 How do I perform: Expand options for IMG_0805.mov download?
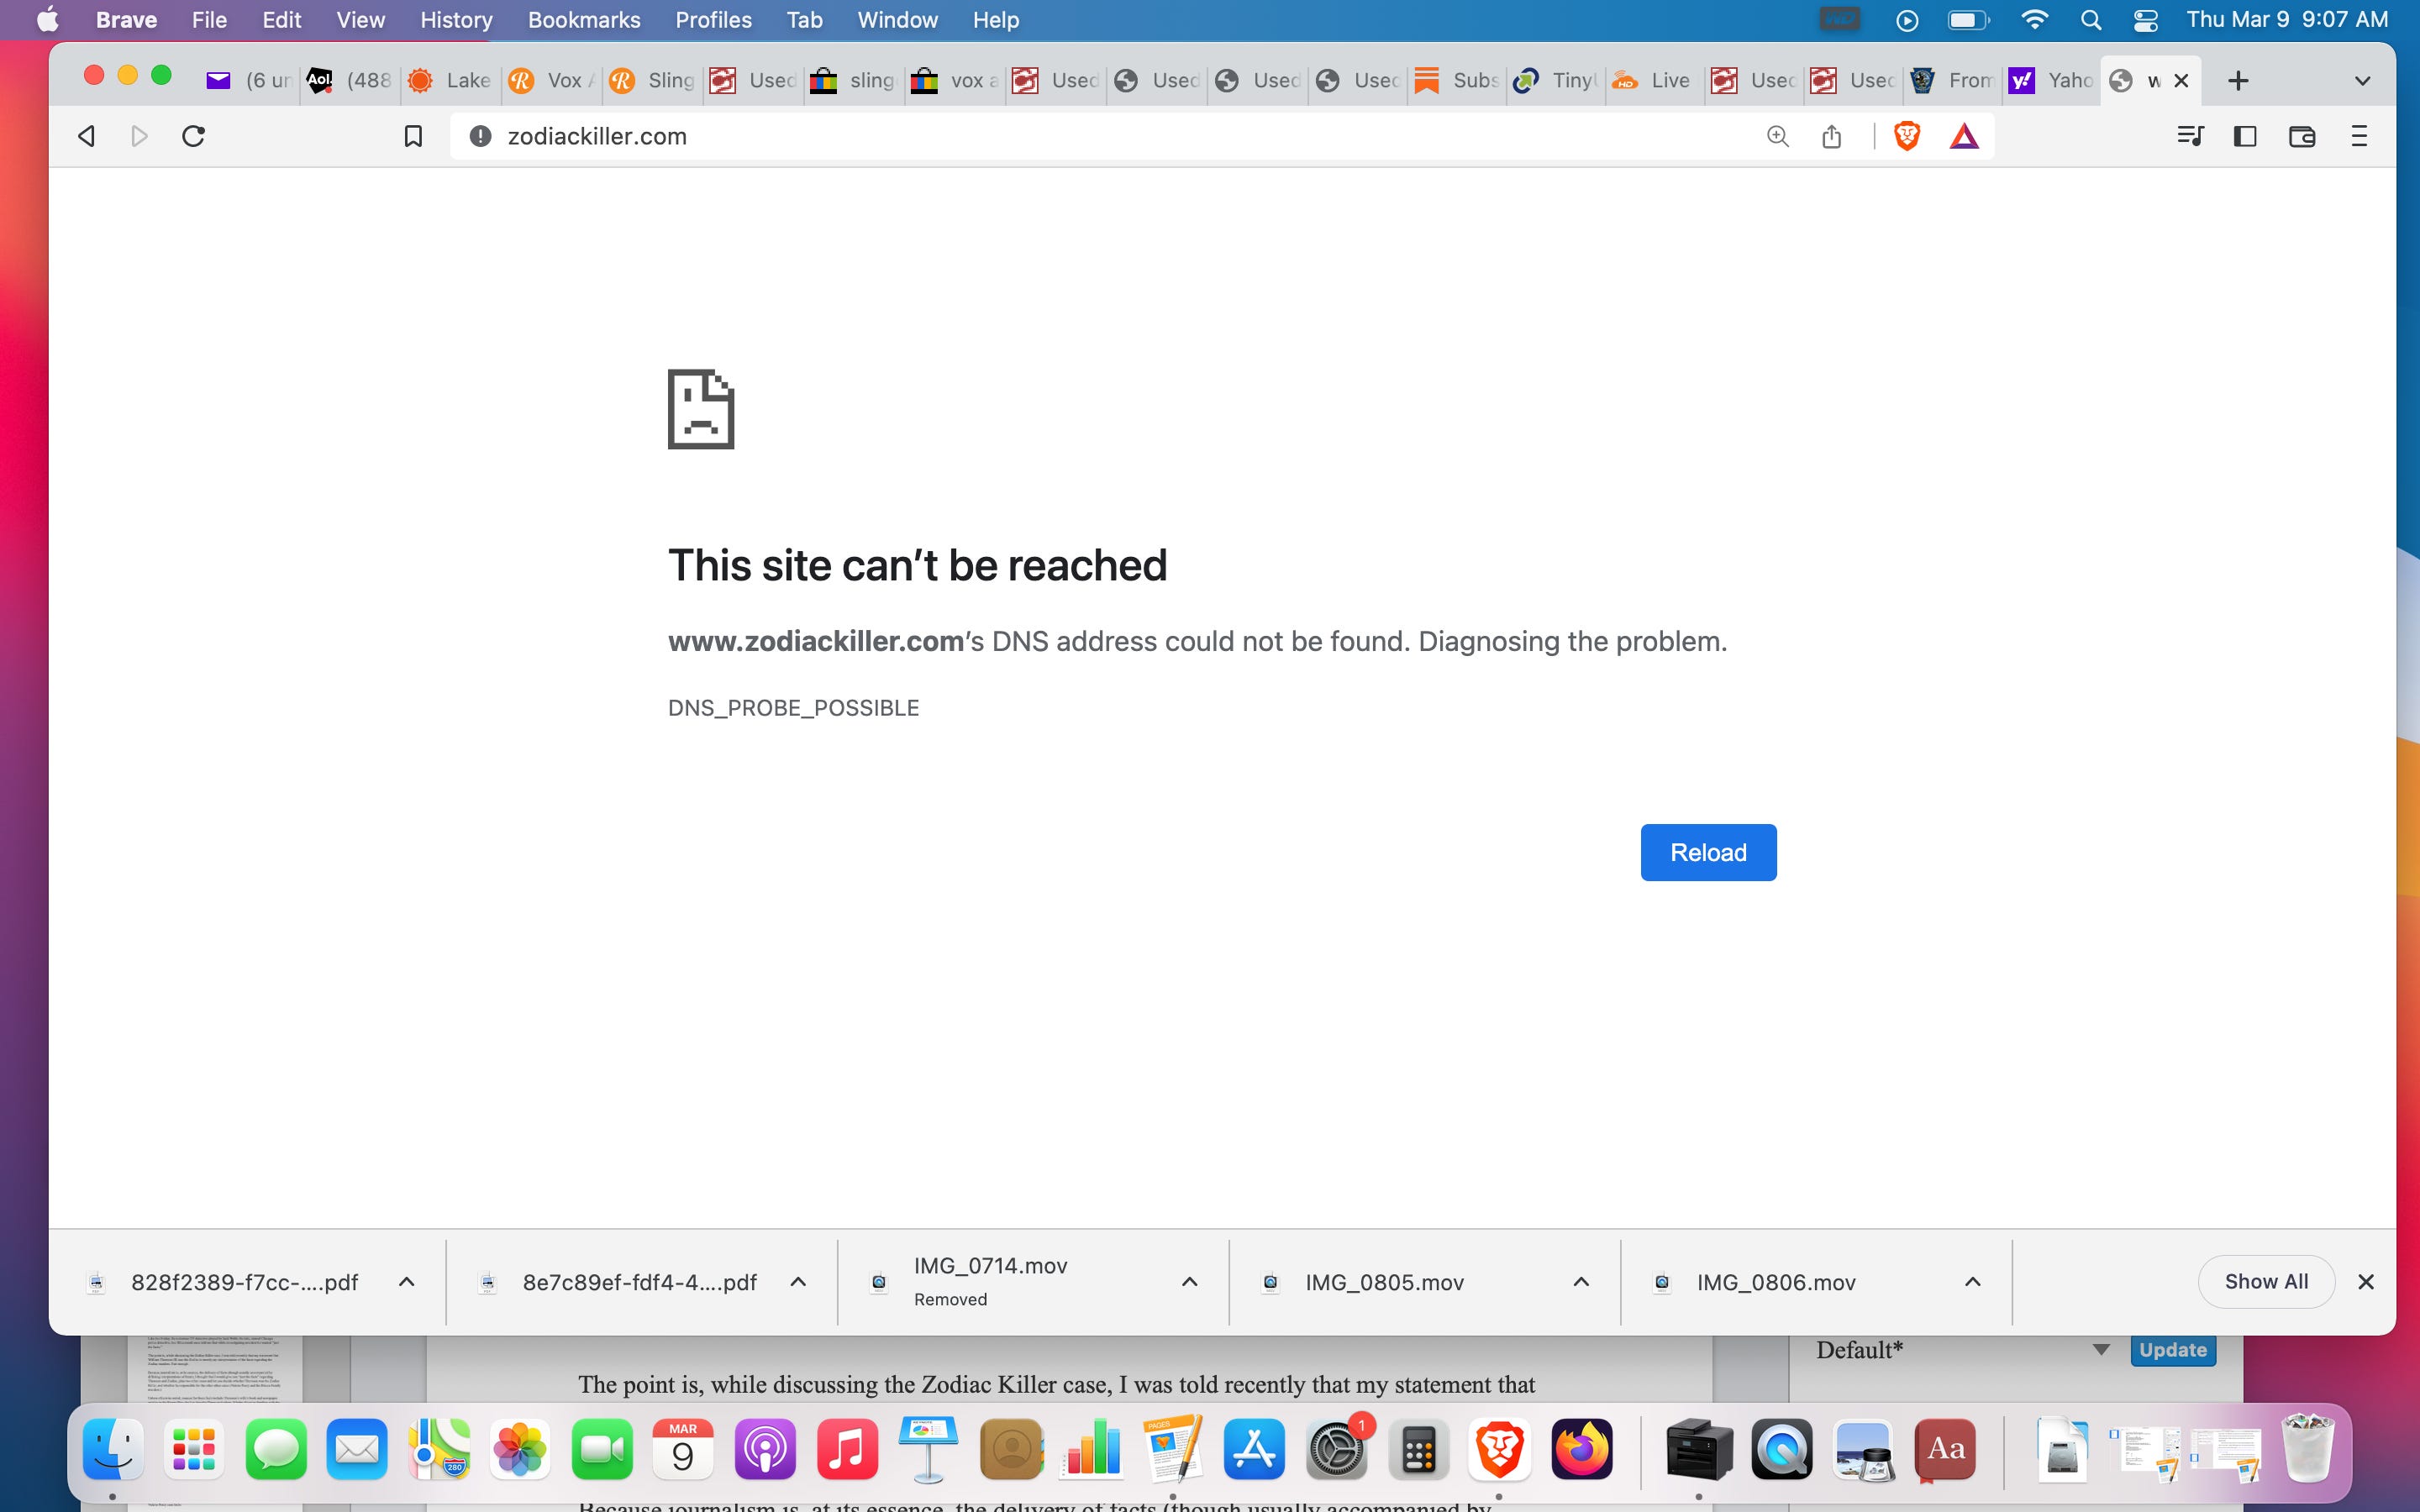1581,1282
